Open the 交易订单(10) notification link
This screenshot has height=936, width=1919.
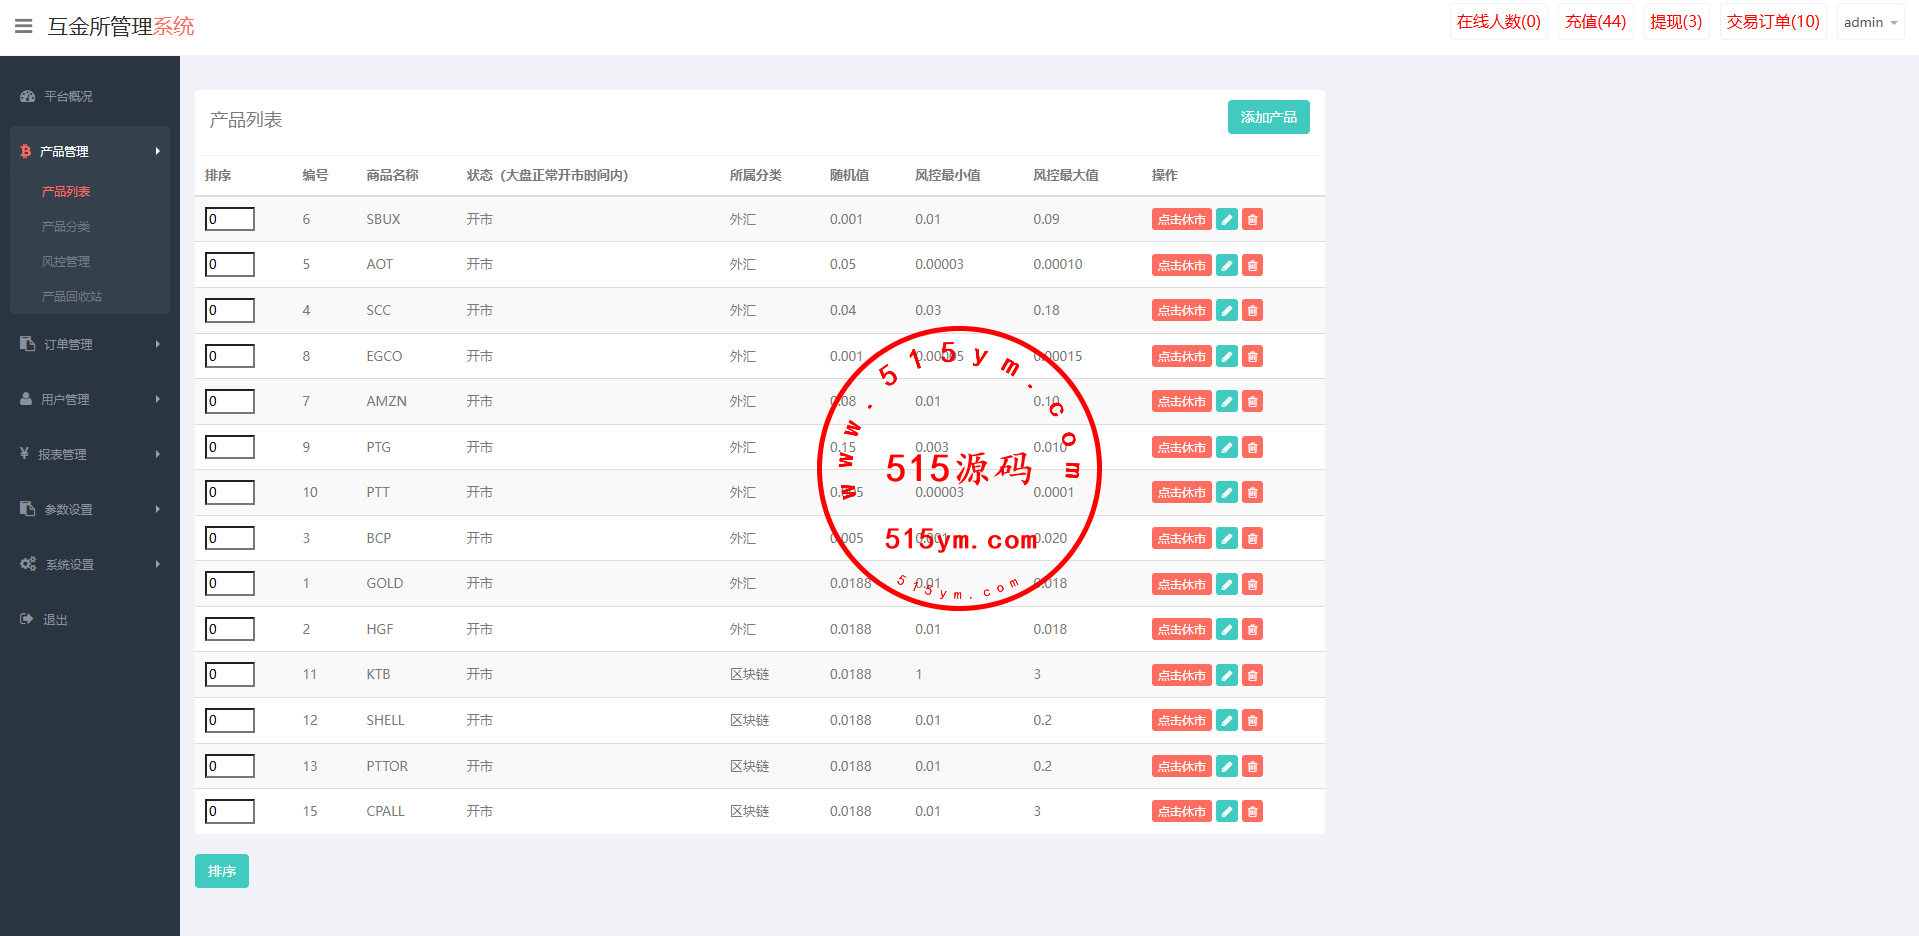pyautogui.click(x=1772, y=22)
